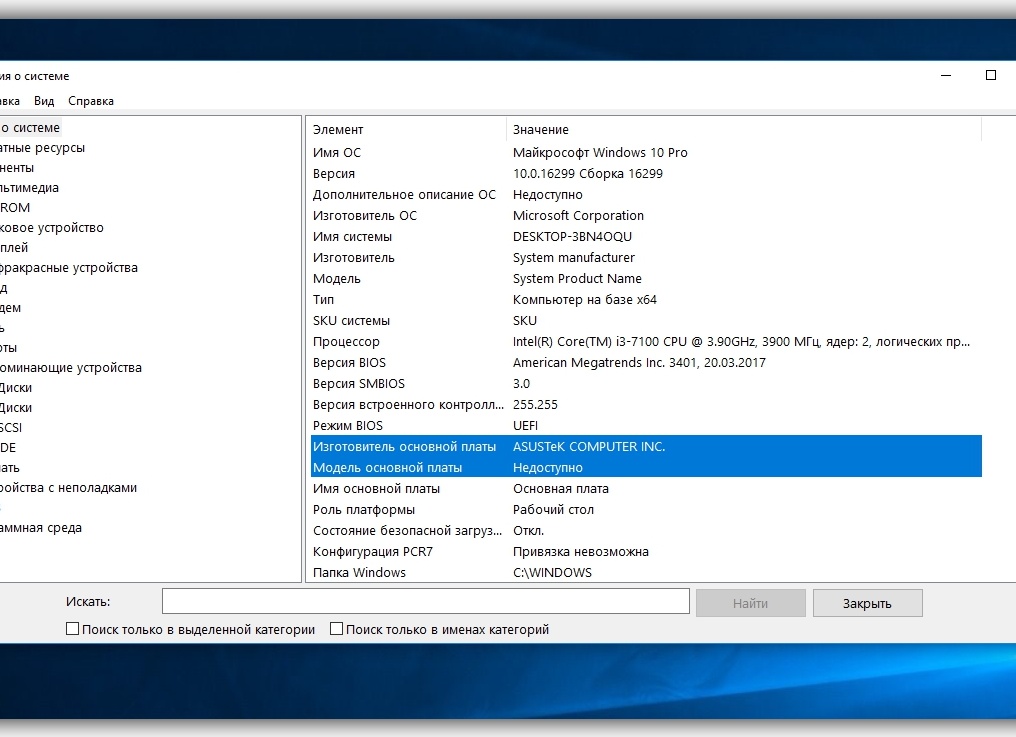Screen dimensions: 1016x737
Task: Select the "Имя основной платы" row label
Action: (376, 489)
